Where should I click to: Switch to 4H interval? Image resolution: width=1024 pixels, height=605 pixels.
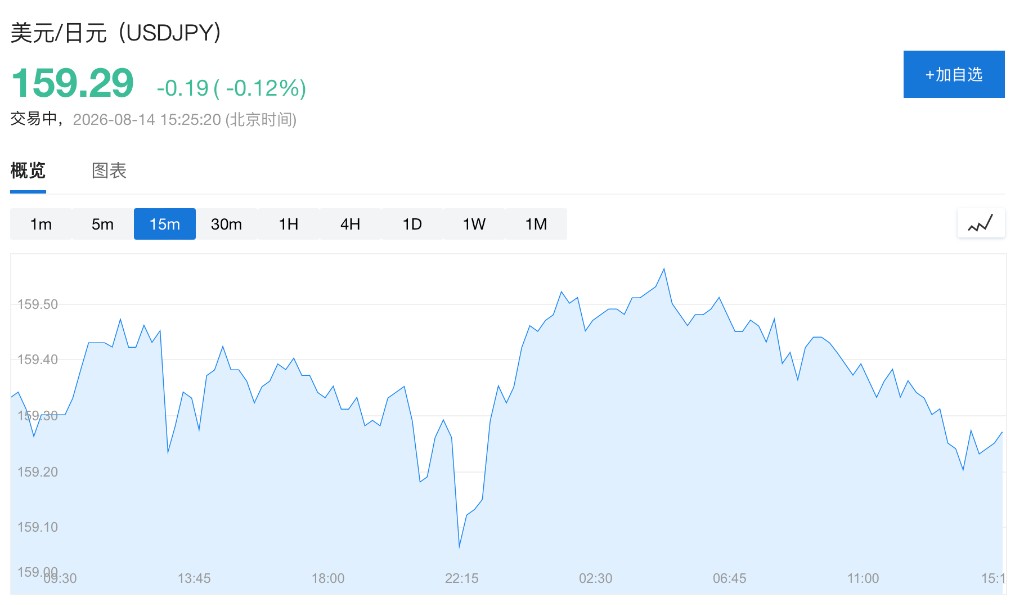point(350,224)
